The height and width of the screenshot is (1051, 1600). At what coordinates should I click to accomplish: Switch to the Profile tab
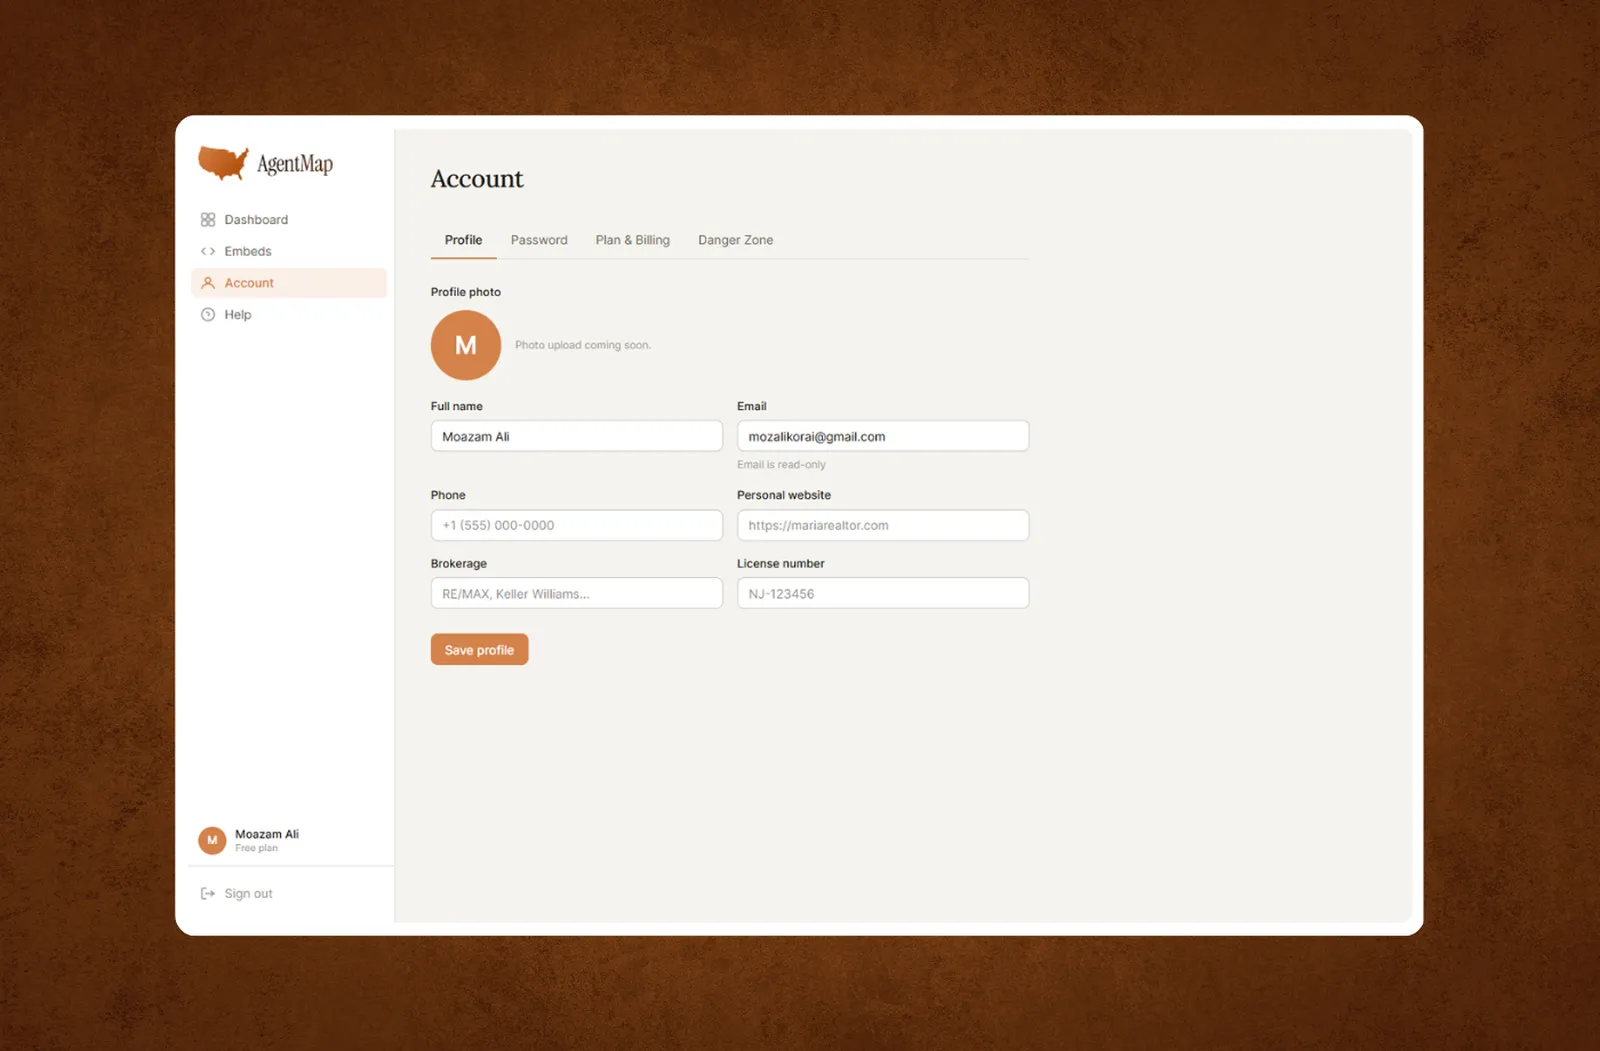(x=464, y=240)
